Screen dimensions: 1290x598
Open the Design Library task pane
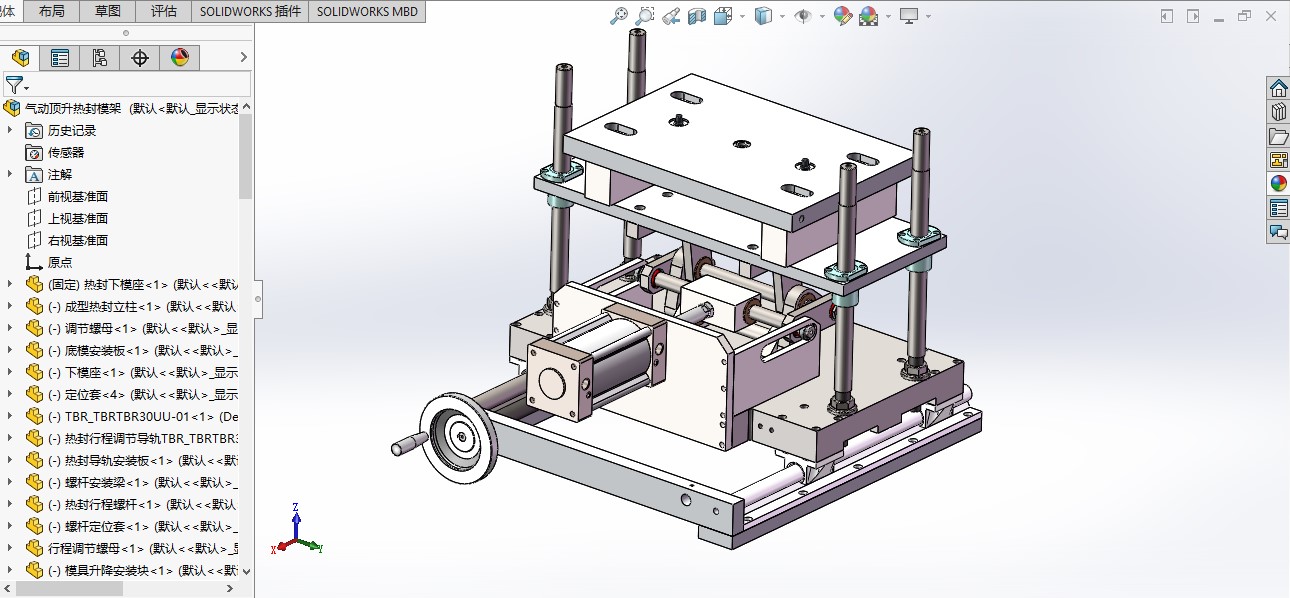1278,112
